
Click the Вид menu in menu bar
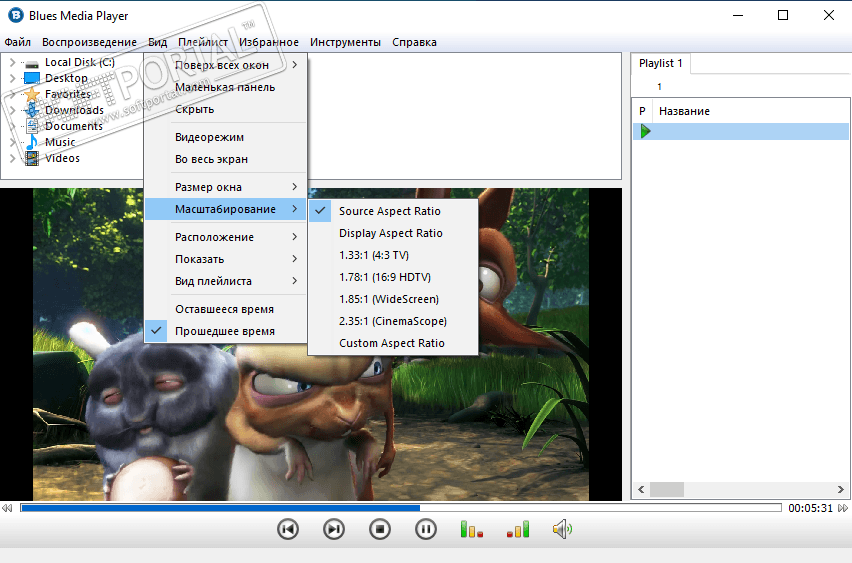[158, 42]
